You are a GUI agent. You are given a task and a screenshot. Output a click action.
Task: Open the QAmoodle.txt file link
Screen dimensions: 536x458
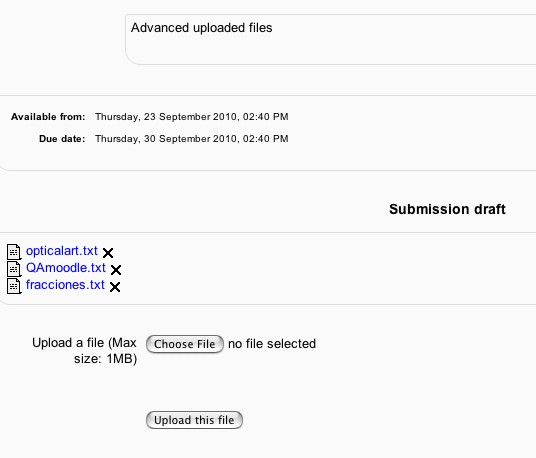(x=66, y=268)
